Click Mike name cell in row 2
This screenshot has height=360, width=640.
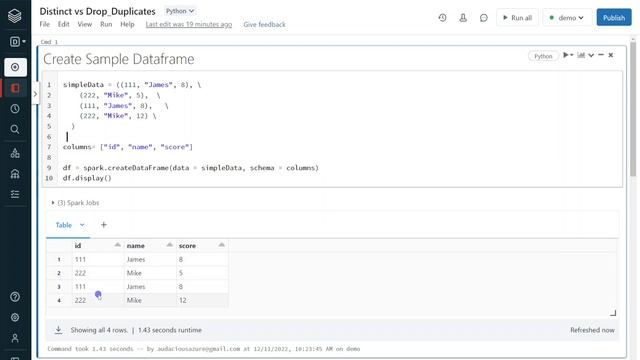150,273
